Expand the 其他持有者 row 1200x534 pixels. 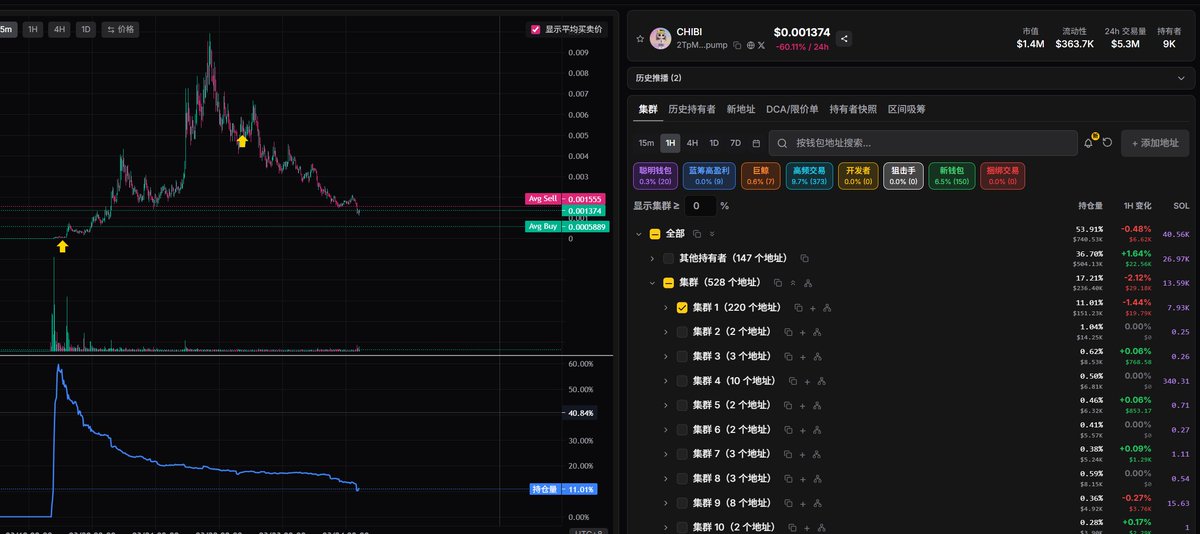coord(652,258)
